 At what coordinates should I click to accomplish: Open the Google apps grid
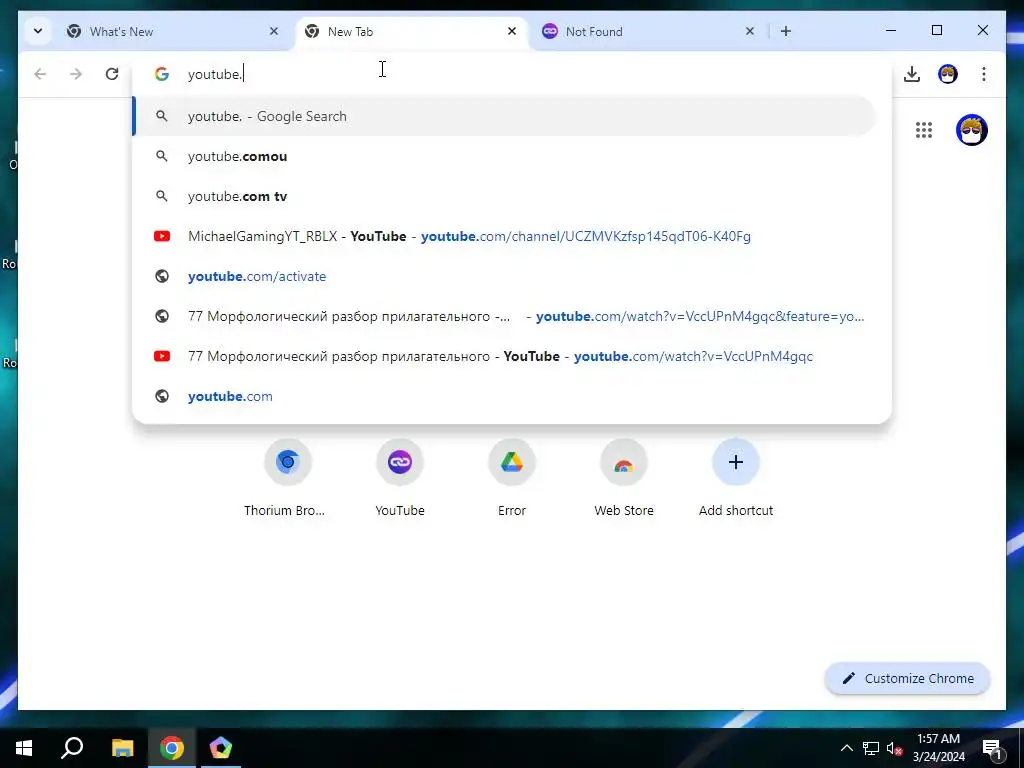[x=923, y=130]
